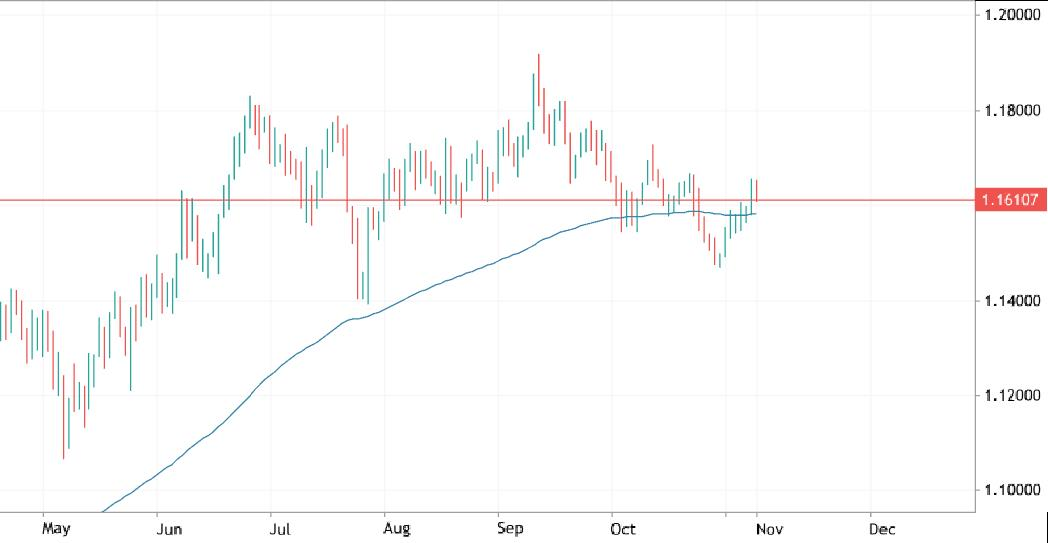This screenshot has height=543, width=1048.
Task: Click the 1.10000 price axis label
Action: click(1013, 491)
